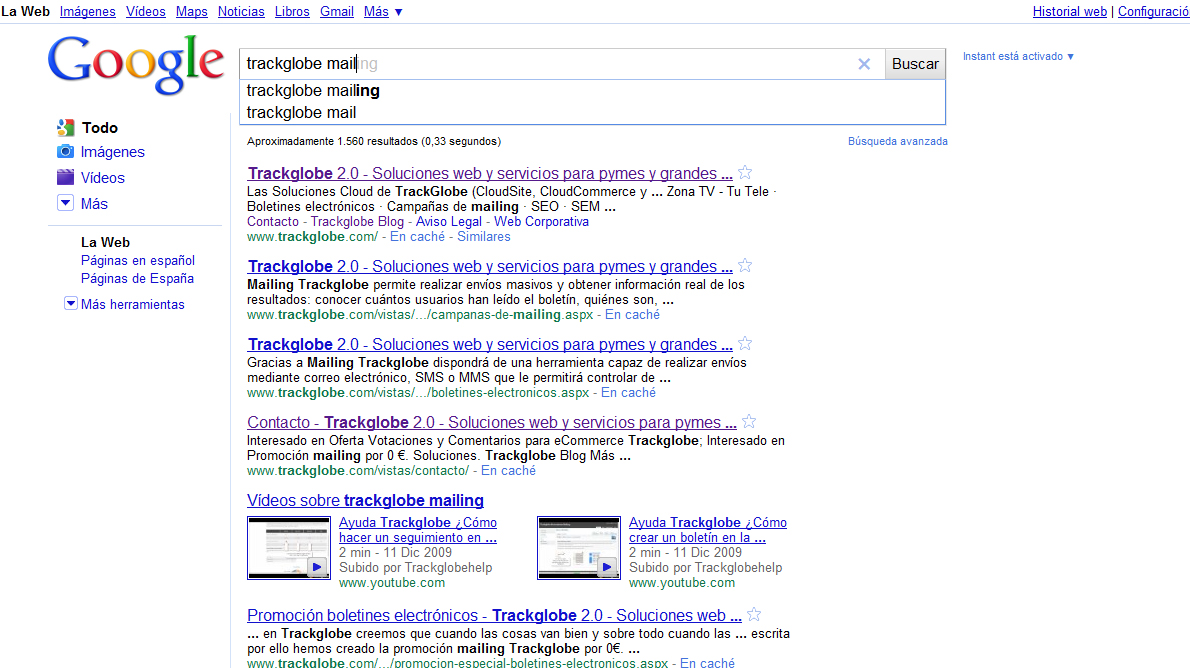Click the Google logo

tap(136, 65)
